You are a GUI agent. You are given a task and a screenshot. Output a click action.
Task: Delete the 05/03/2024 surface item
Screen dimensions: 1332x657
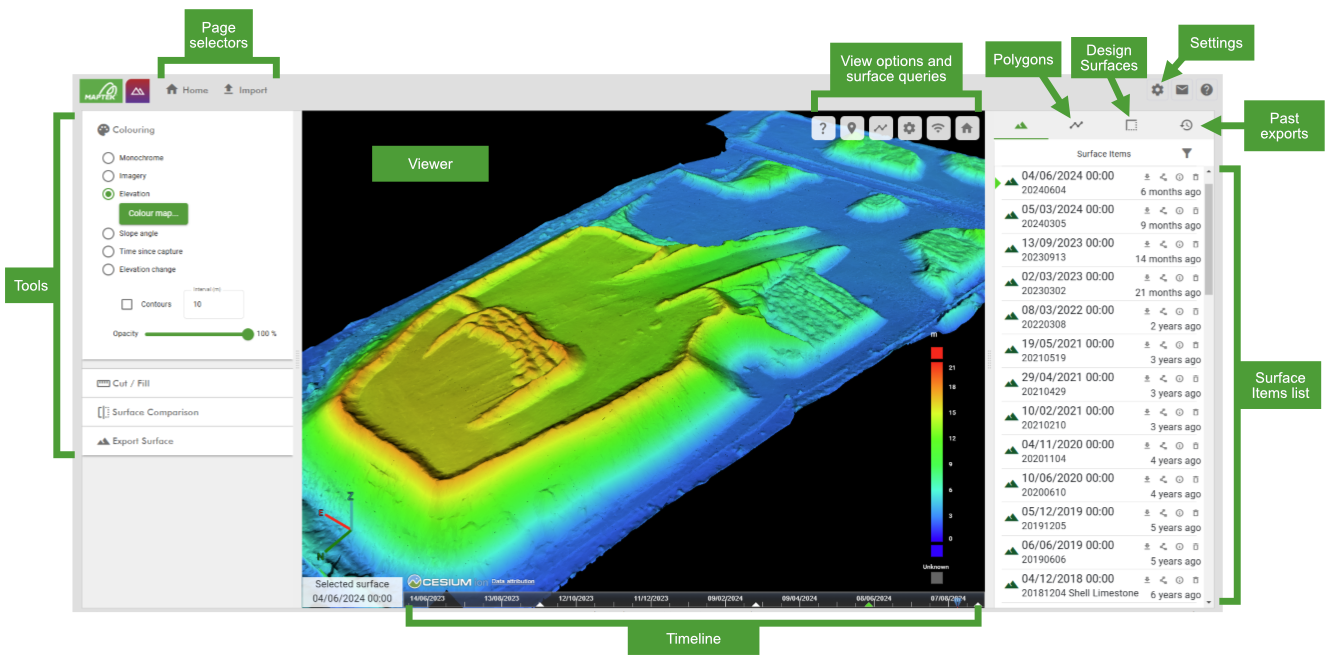click(1195, 211)
